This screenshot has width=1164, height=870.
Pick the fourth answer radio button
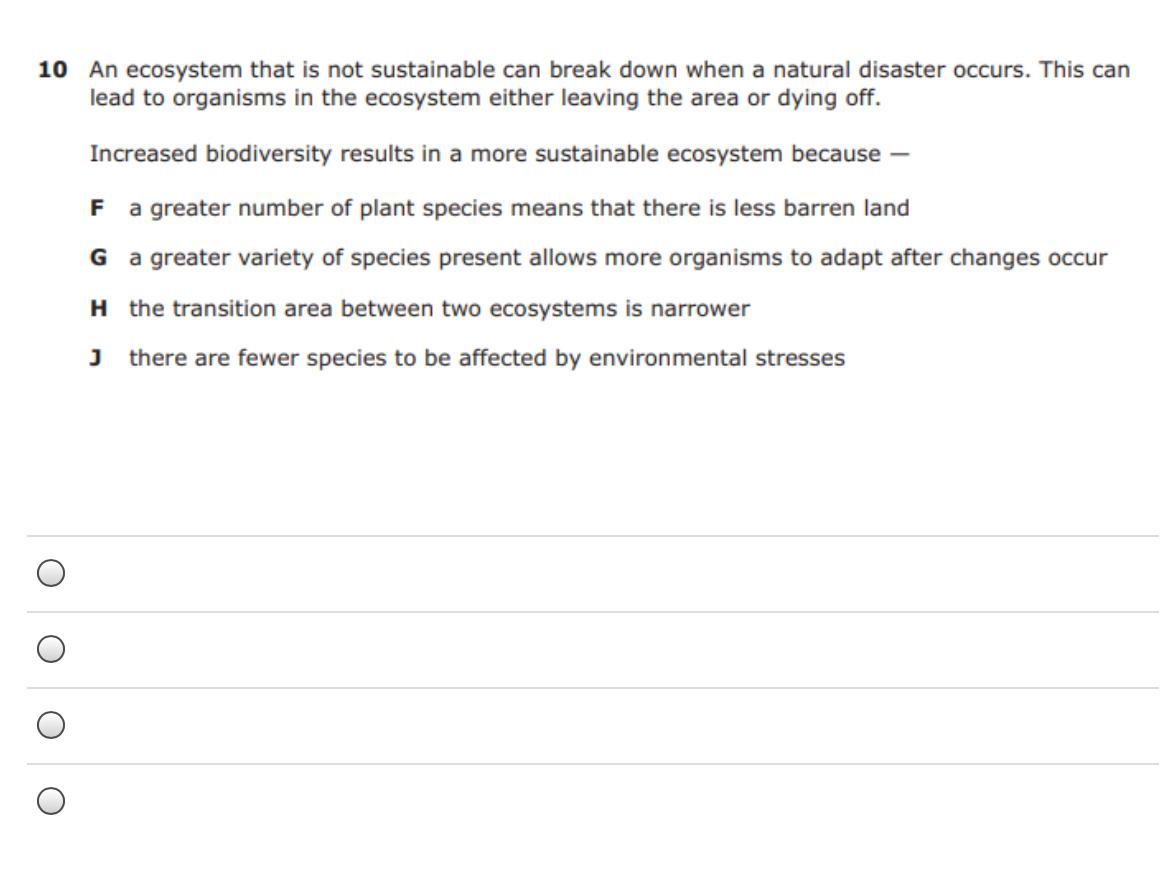pyautogui.click(x=50, y=801)
